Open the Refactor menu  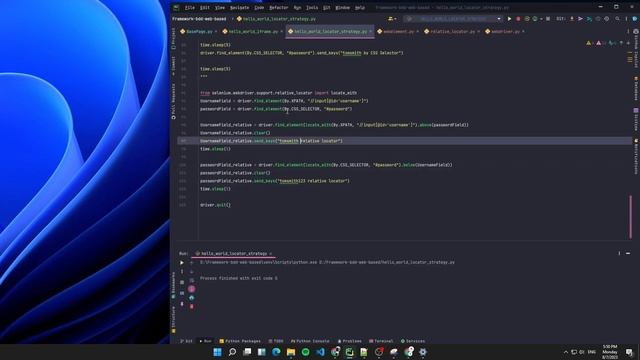point(278,7)
